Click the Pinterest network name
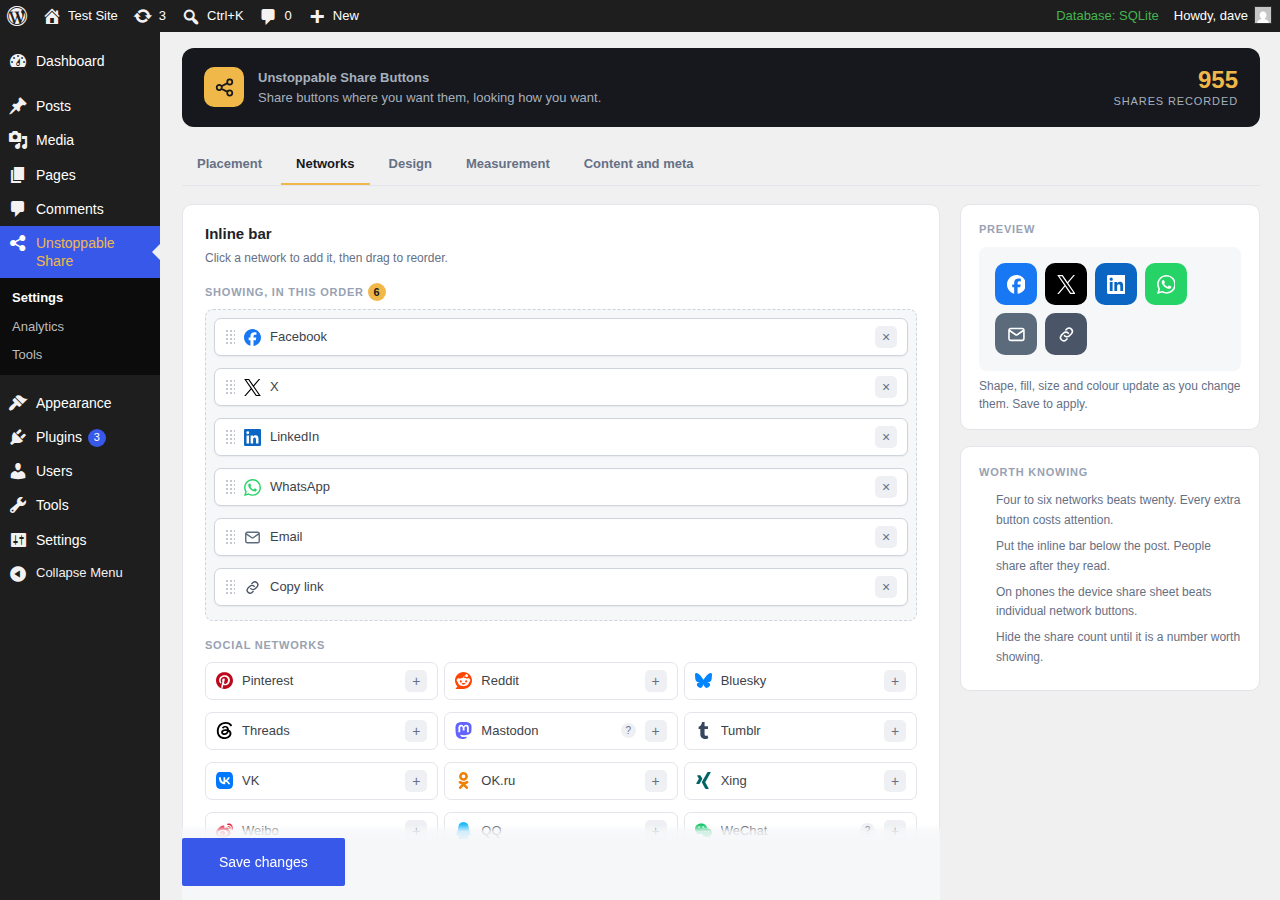The image size is (1280, 900). click(x=268, y=681)
